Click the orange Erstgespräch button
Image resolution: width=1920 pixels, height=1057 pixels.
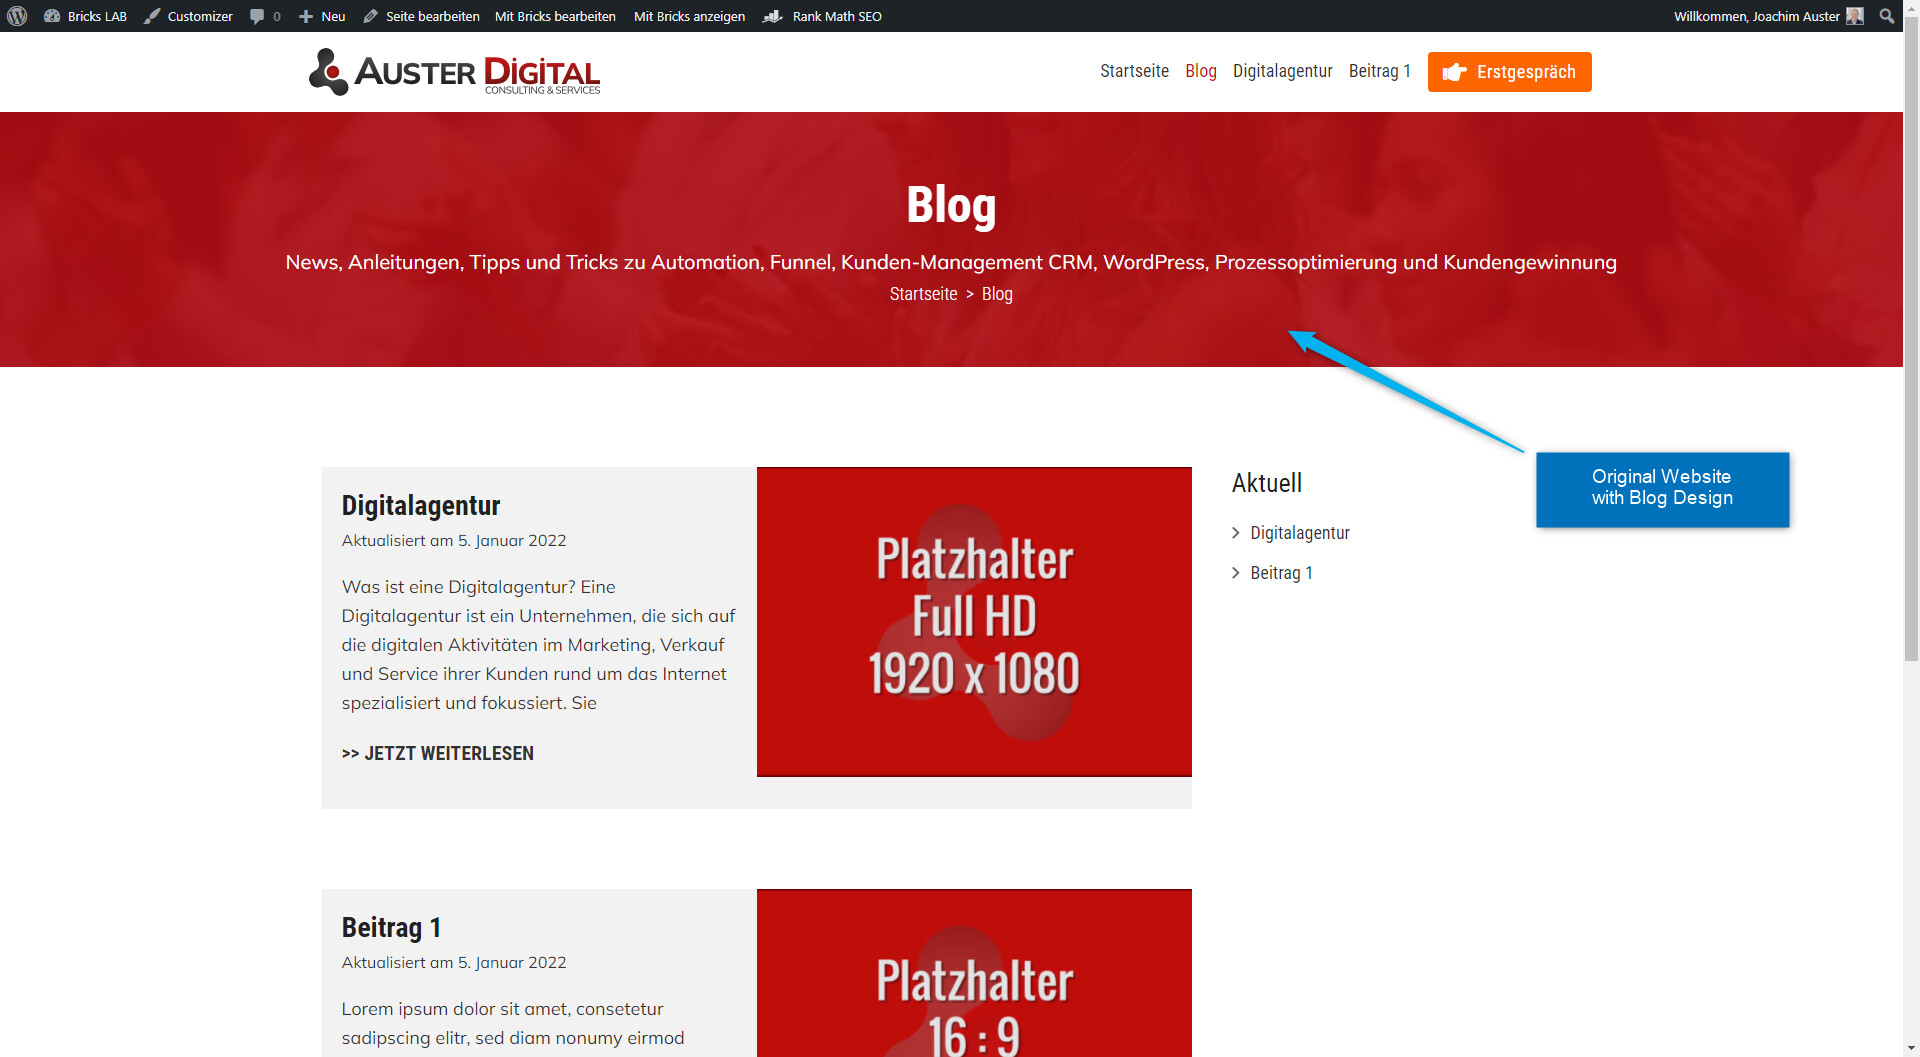point(1509,72)
